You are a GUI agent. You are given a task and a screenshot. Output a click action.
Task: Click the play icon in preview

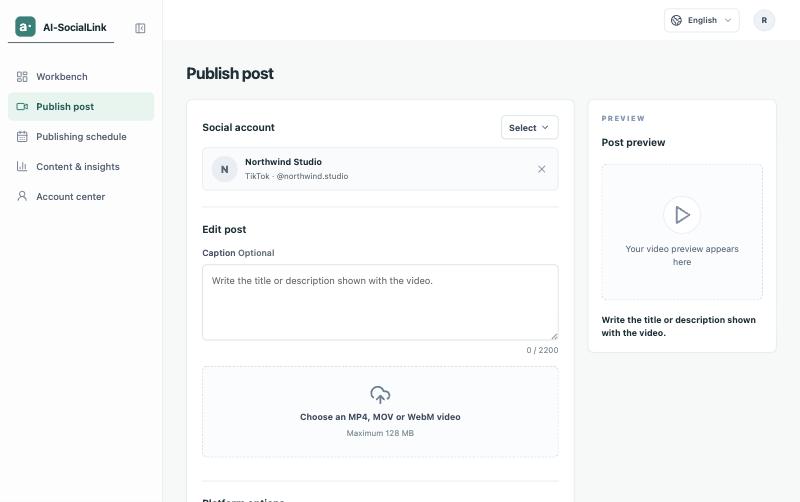[682, 215]
